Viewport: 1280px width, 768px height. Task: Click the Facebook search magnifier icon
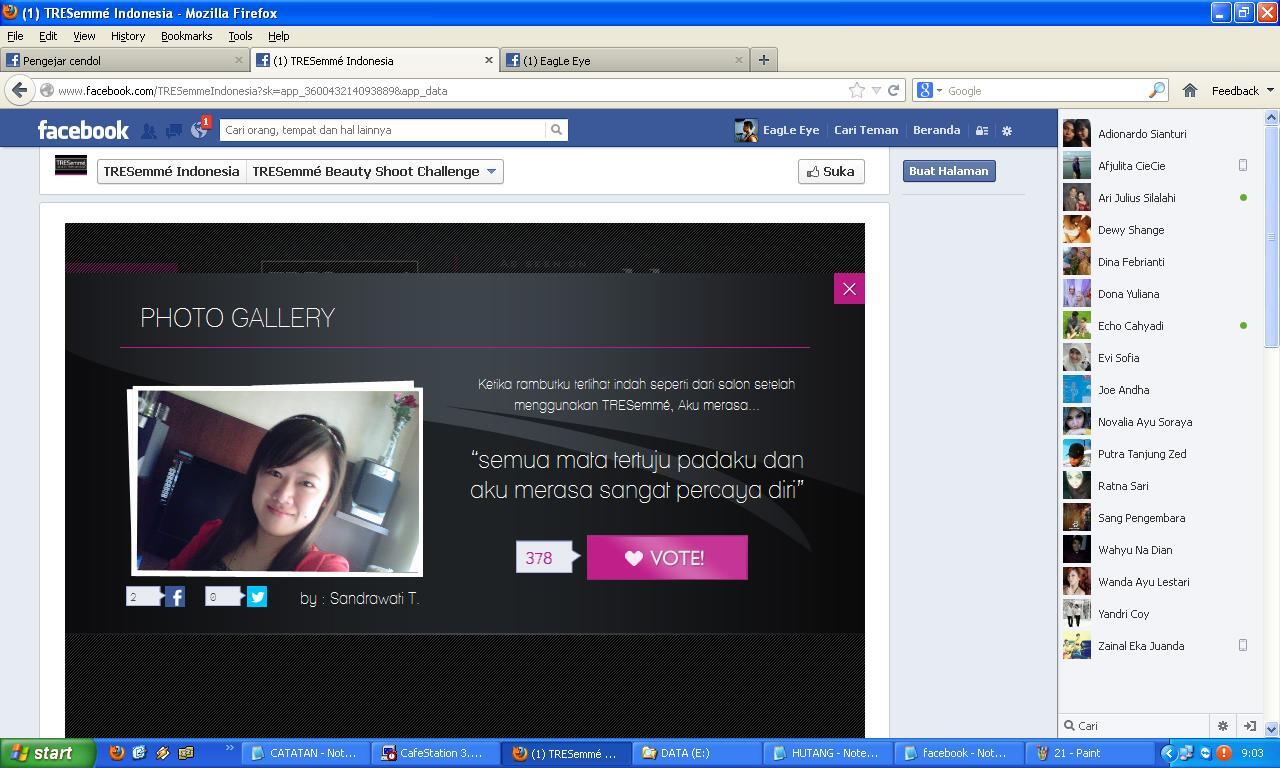tap(556, 130)
